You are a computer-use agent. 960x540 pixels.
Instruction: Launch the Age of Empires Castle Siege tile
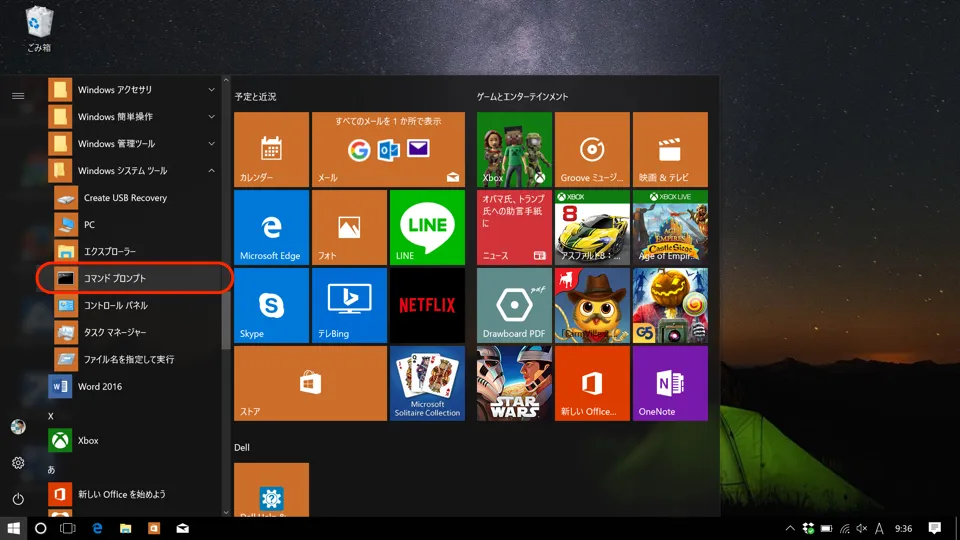(x=670, y=227)
